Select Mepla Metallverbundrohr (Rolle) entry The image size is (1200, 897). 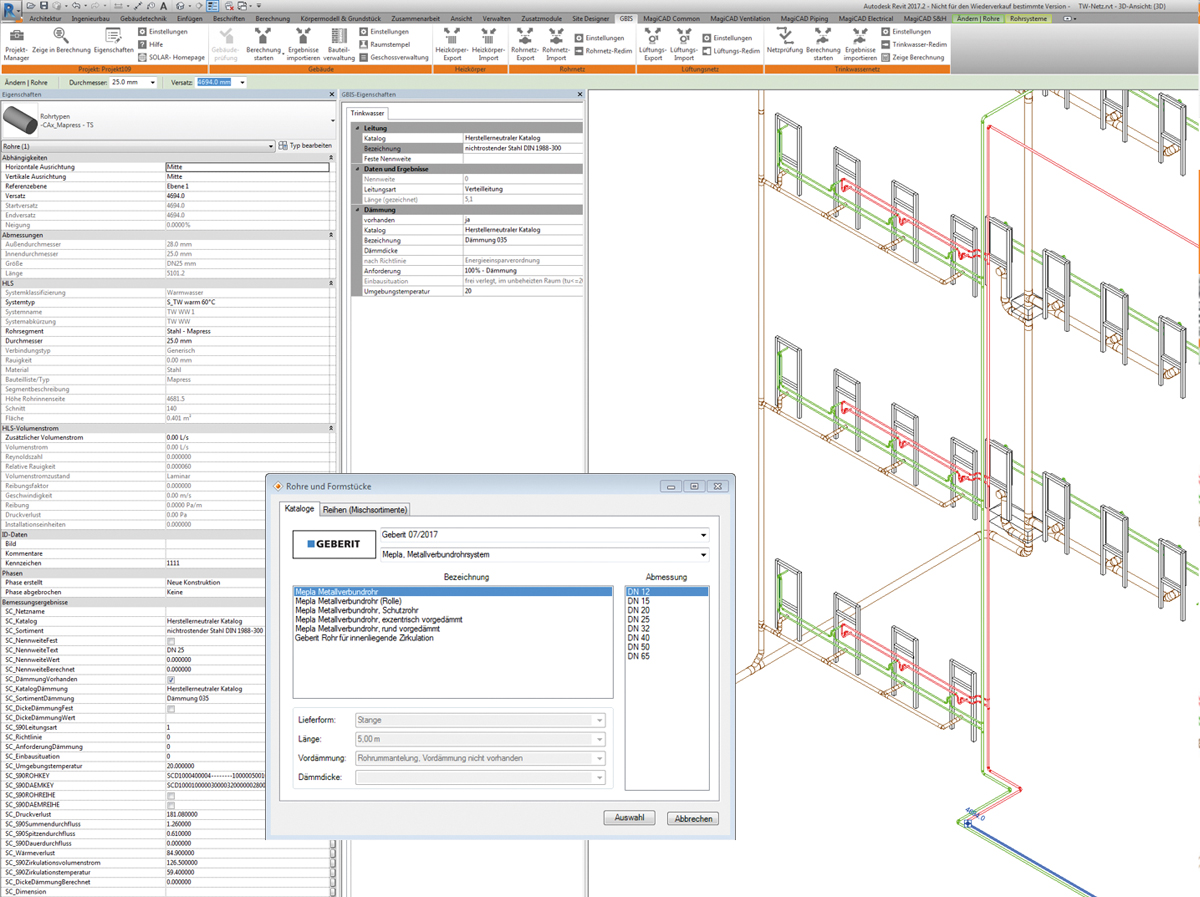click(346, 601)
